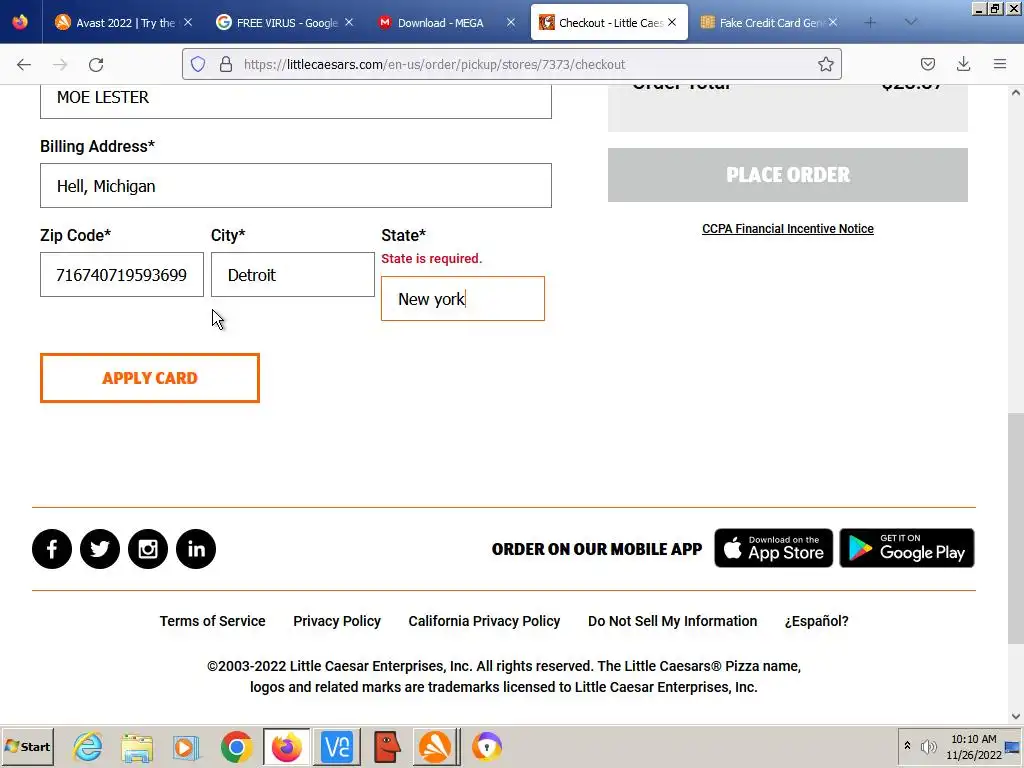
Task: Close the Download - MEGA tab
Action: 511,22
